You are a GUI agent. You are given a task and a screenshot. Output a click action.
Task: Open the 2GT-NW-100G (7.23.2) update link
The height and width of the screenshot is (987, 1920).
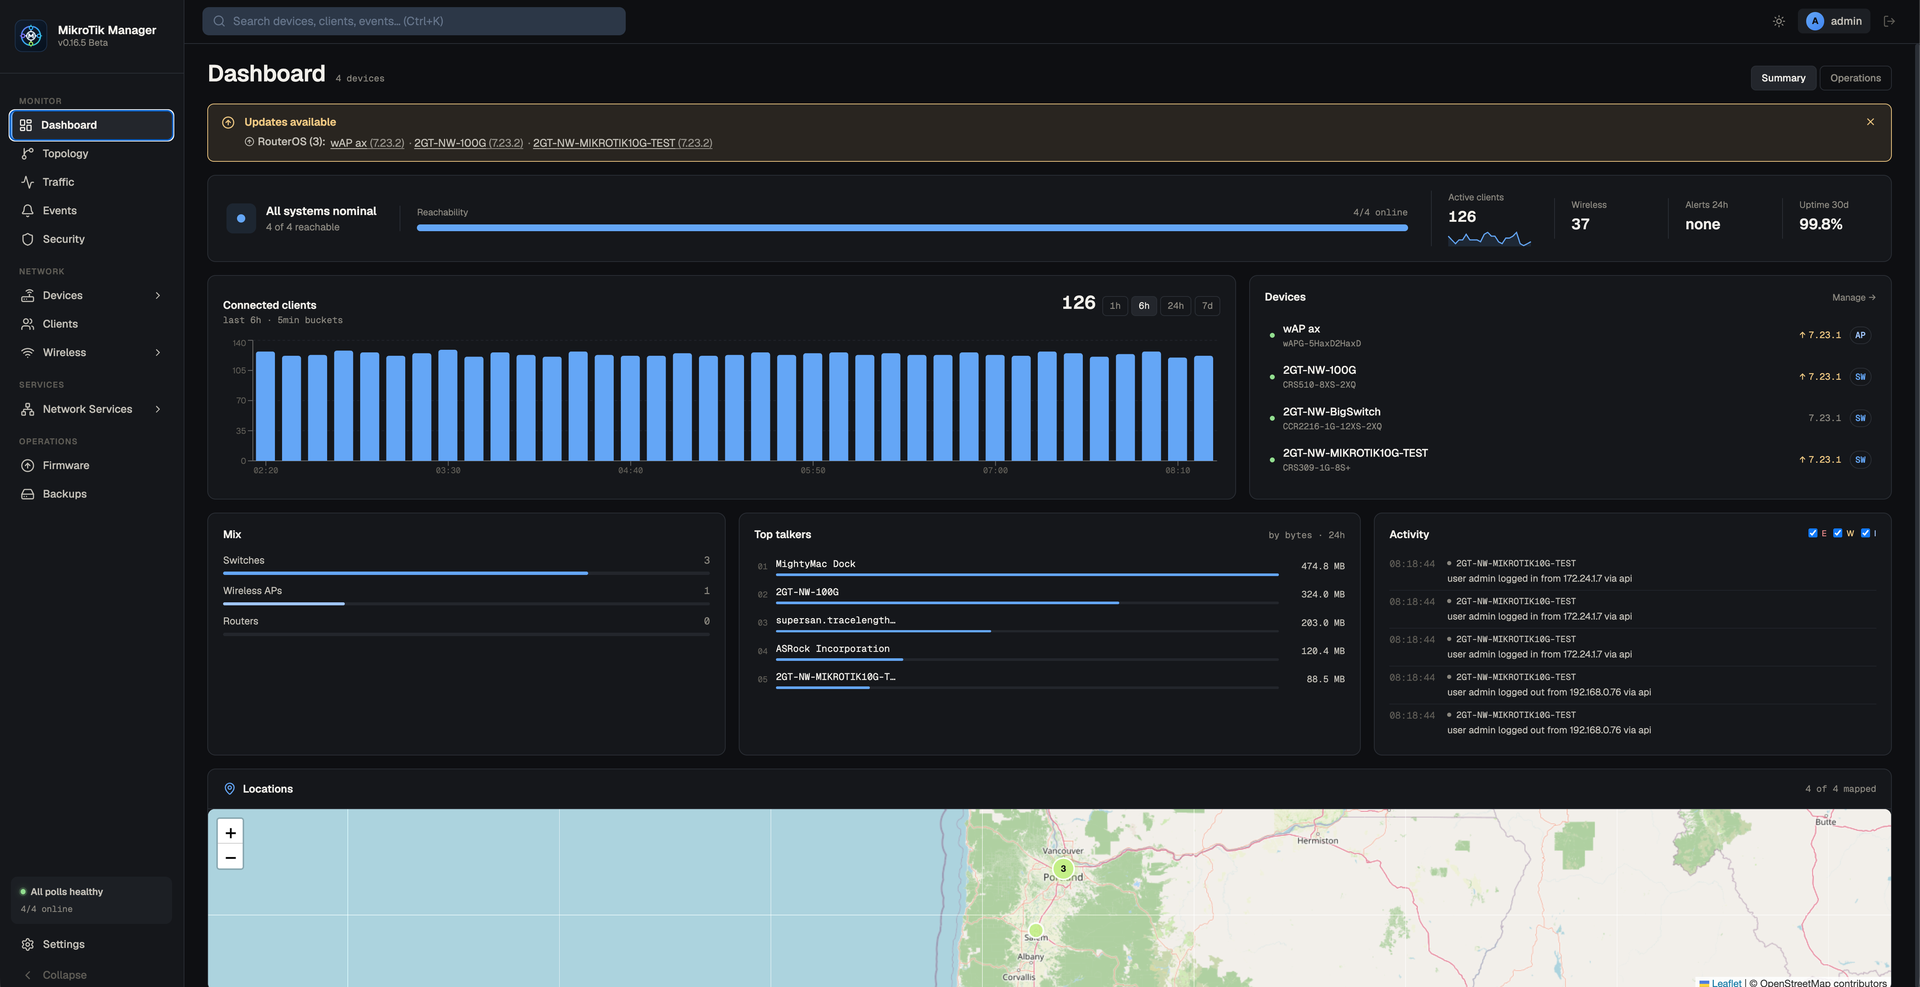pyautogui.click(x=468, y=143)
